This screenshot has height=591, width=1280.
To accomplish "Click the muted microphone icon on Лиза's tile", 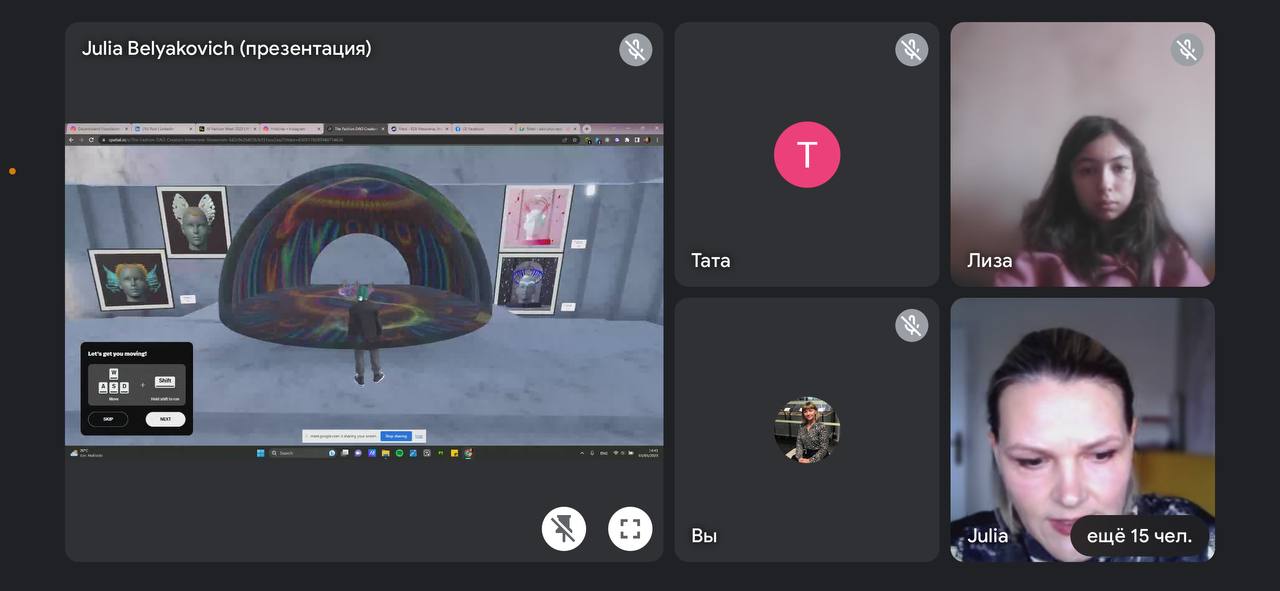I will [1187, 50].
